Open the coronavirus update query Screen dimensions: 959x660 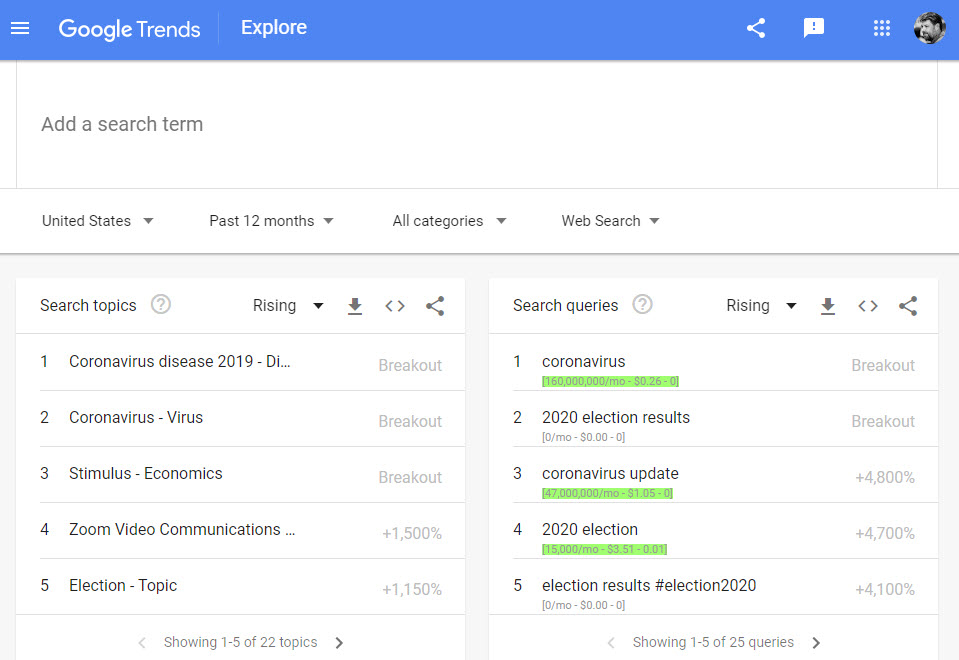click(610, 474)
